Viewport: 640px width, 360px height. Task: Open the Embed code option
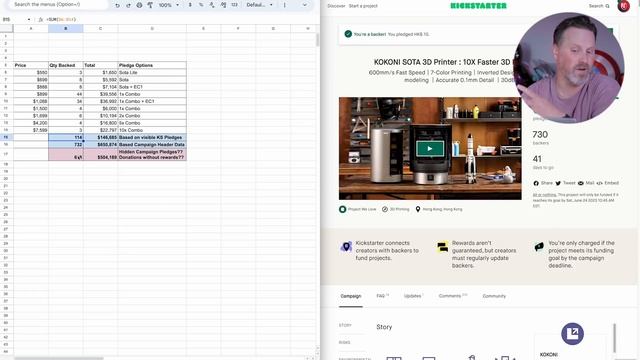(x=608, y=183)
